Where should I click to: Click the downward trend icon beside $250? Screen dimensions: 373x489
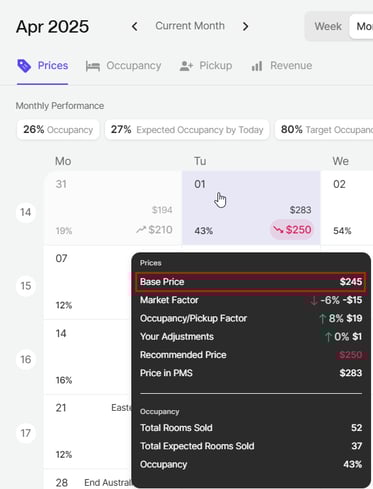click(278, 230)
